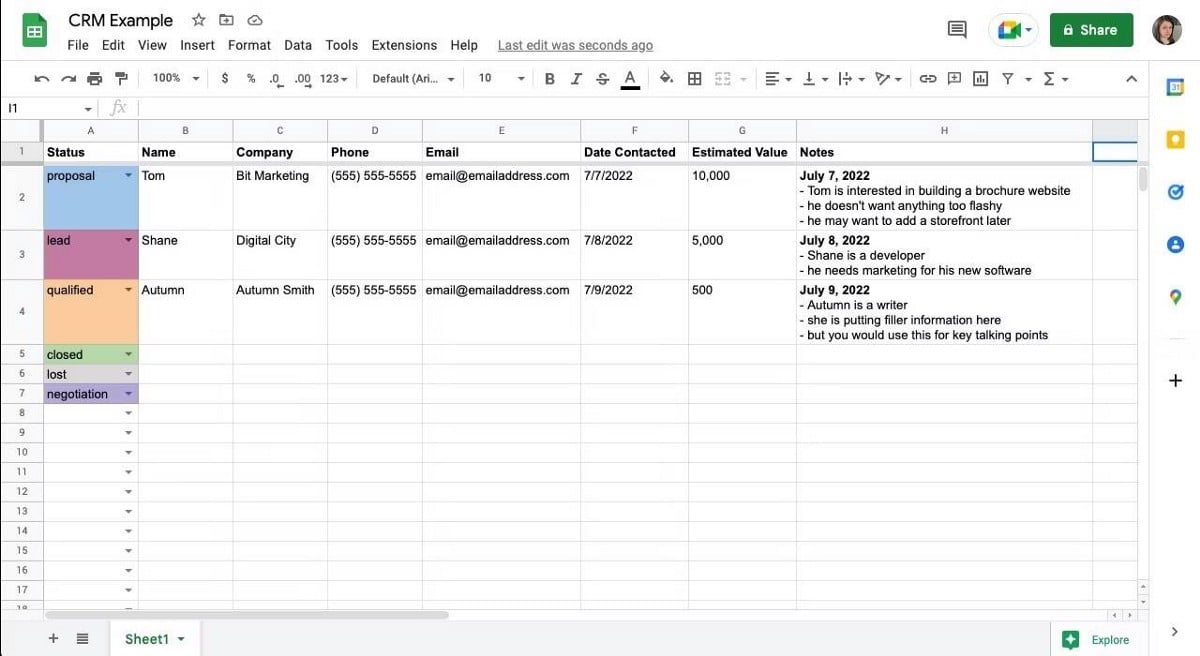This screenshot has width=1200, height=656.
Task: Click the Share button
Action: [x=1091, y=30]
